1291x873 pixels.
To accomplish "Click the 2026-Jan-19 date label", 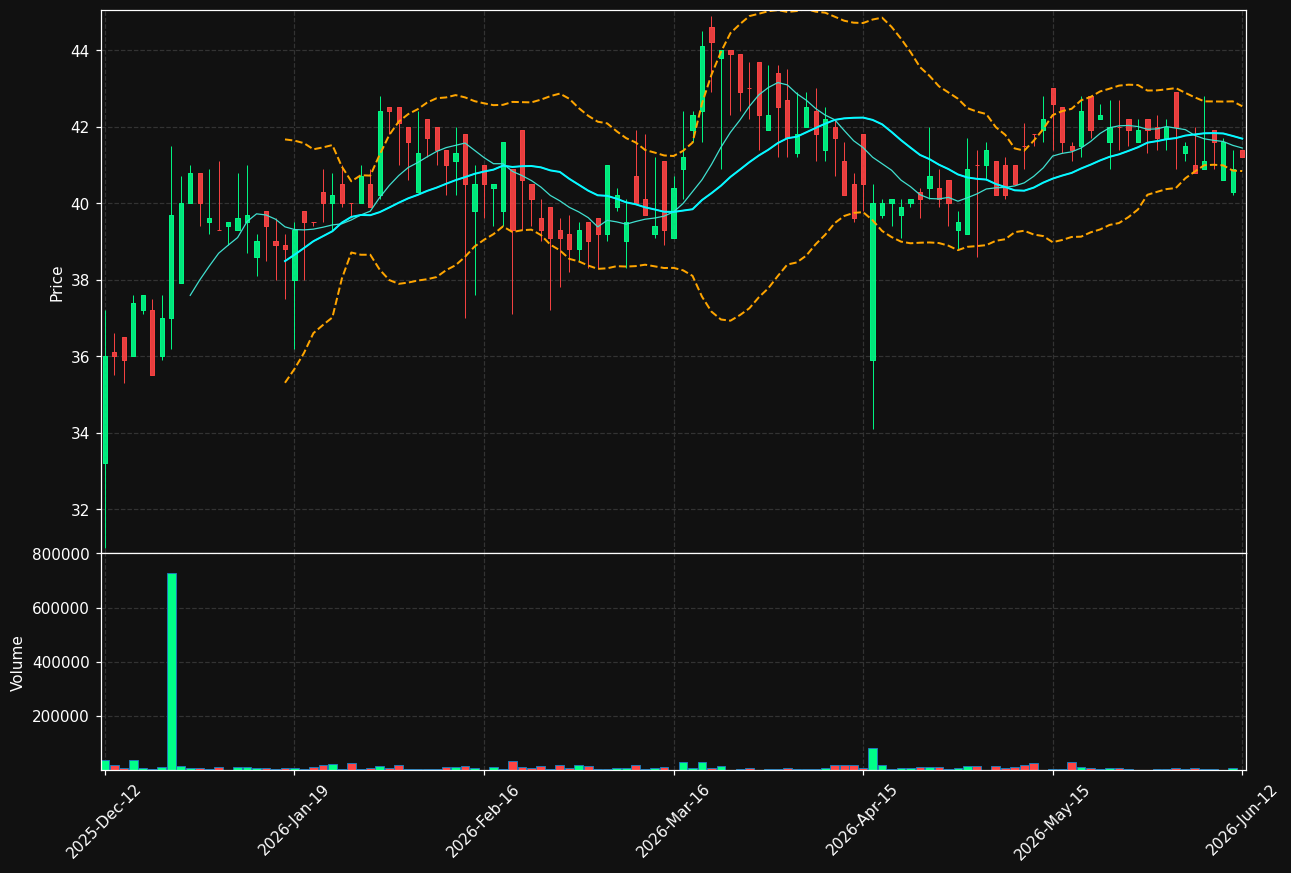I will point(294,821).
